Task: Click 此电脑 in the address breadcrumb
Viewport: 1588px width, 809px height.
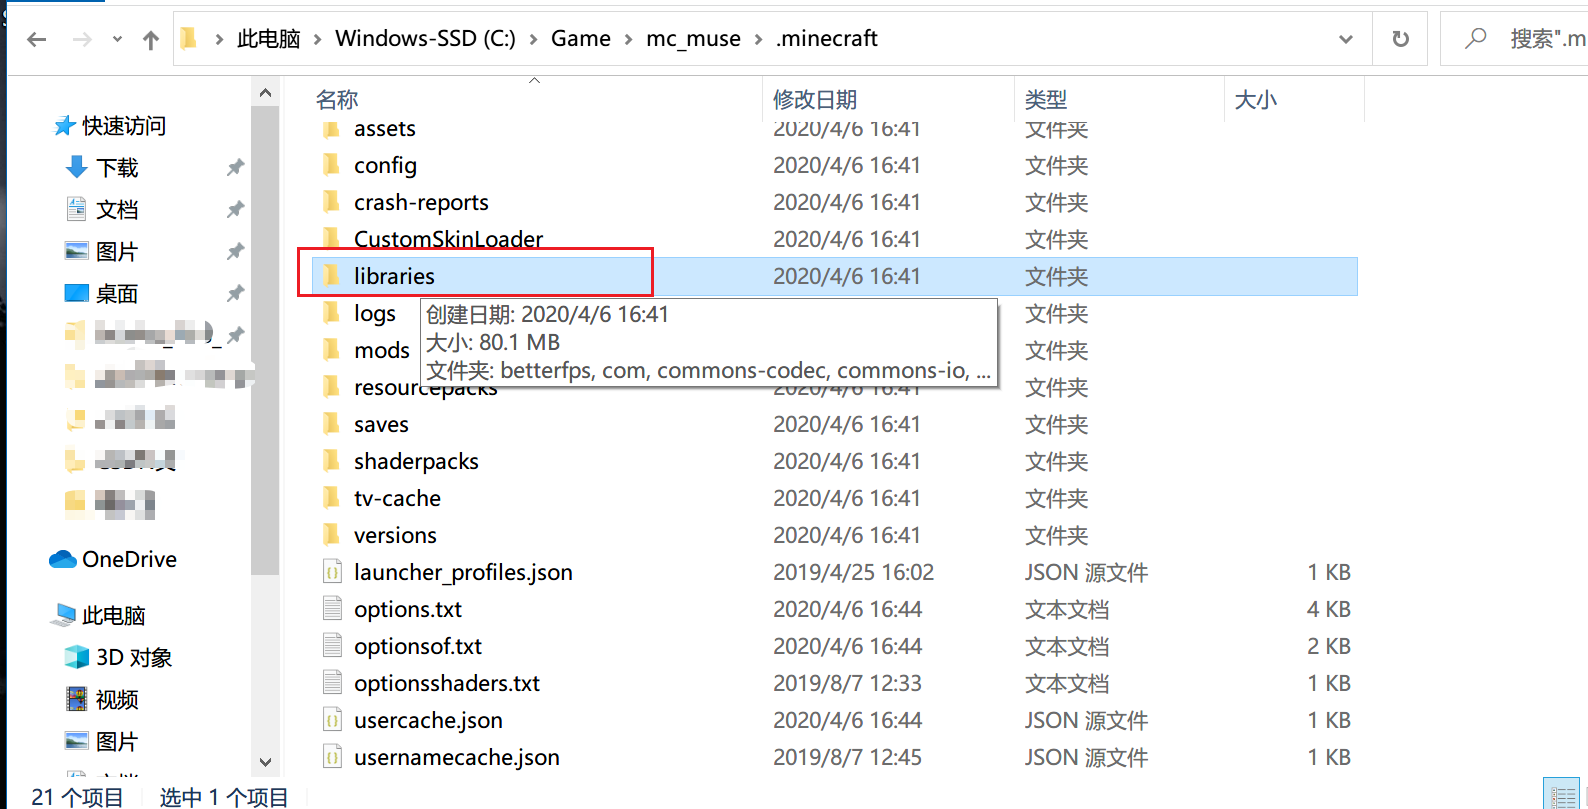Action: [x=268, y=39]
